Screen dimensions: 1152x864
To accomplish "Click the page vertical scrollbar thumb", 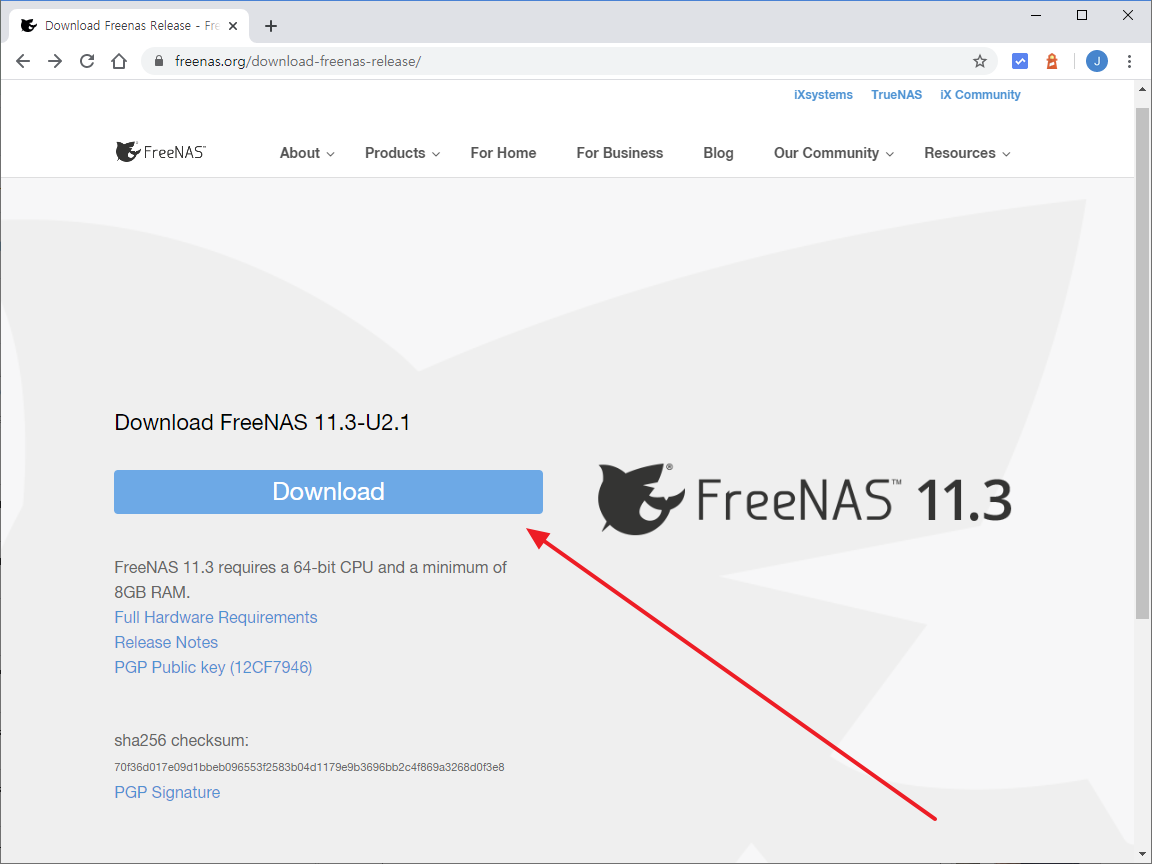I will [x=1142, y=364].
